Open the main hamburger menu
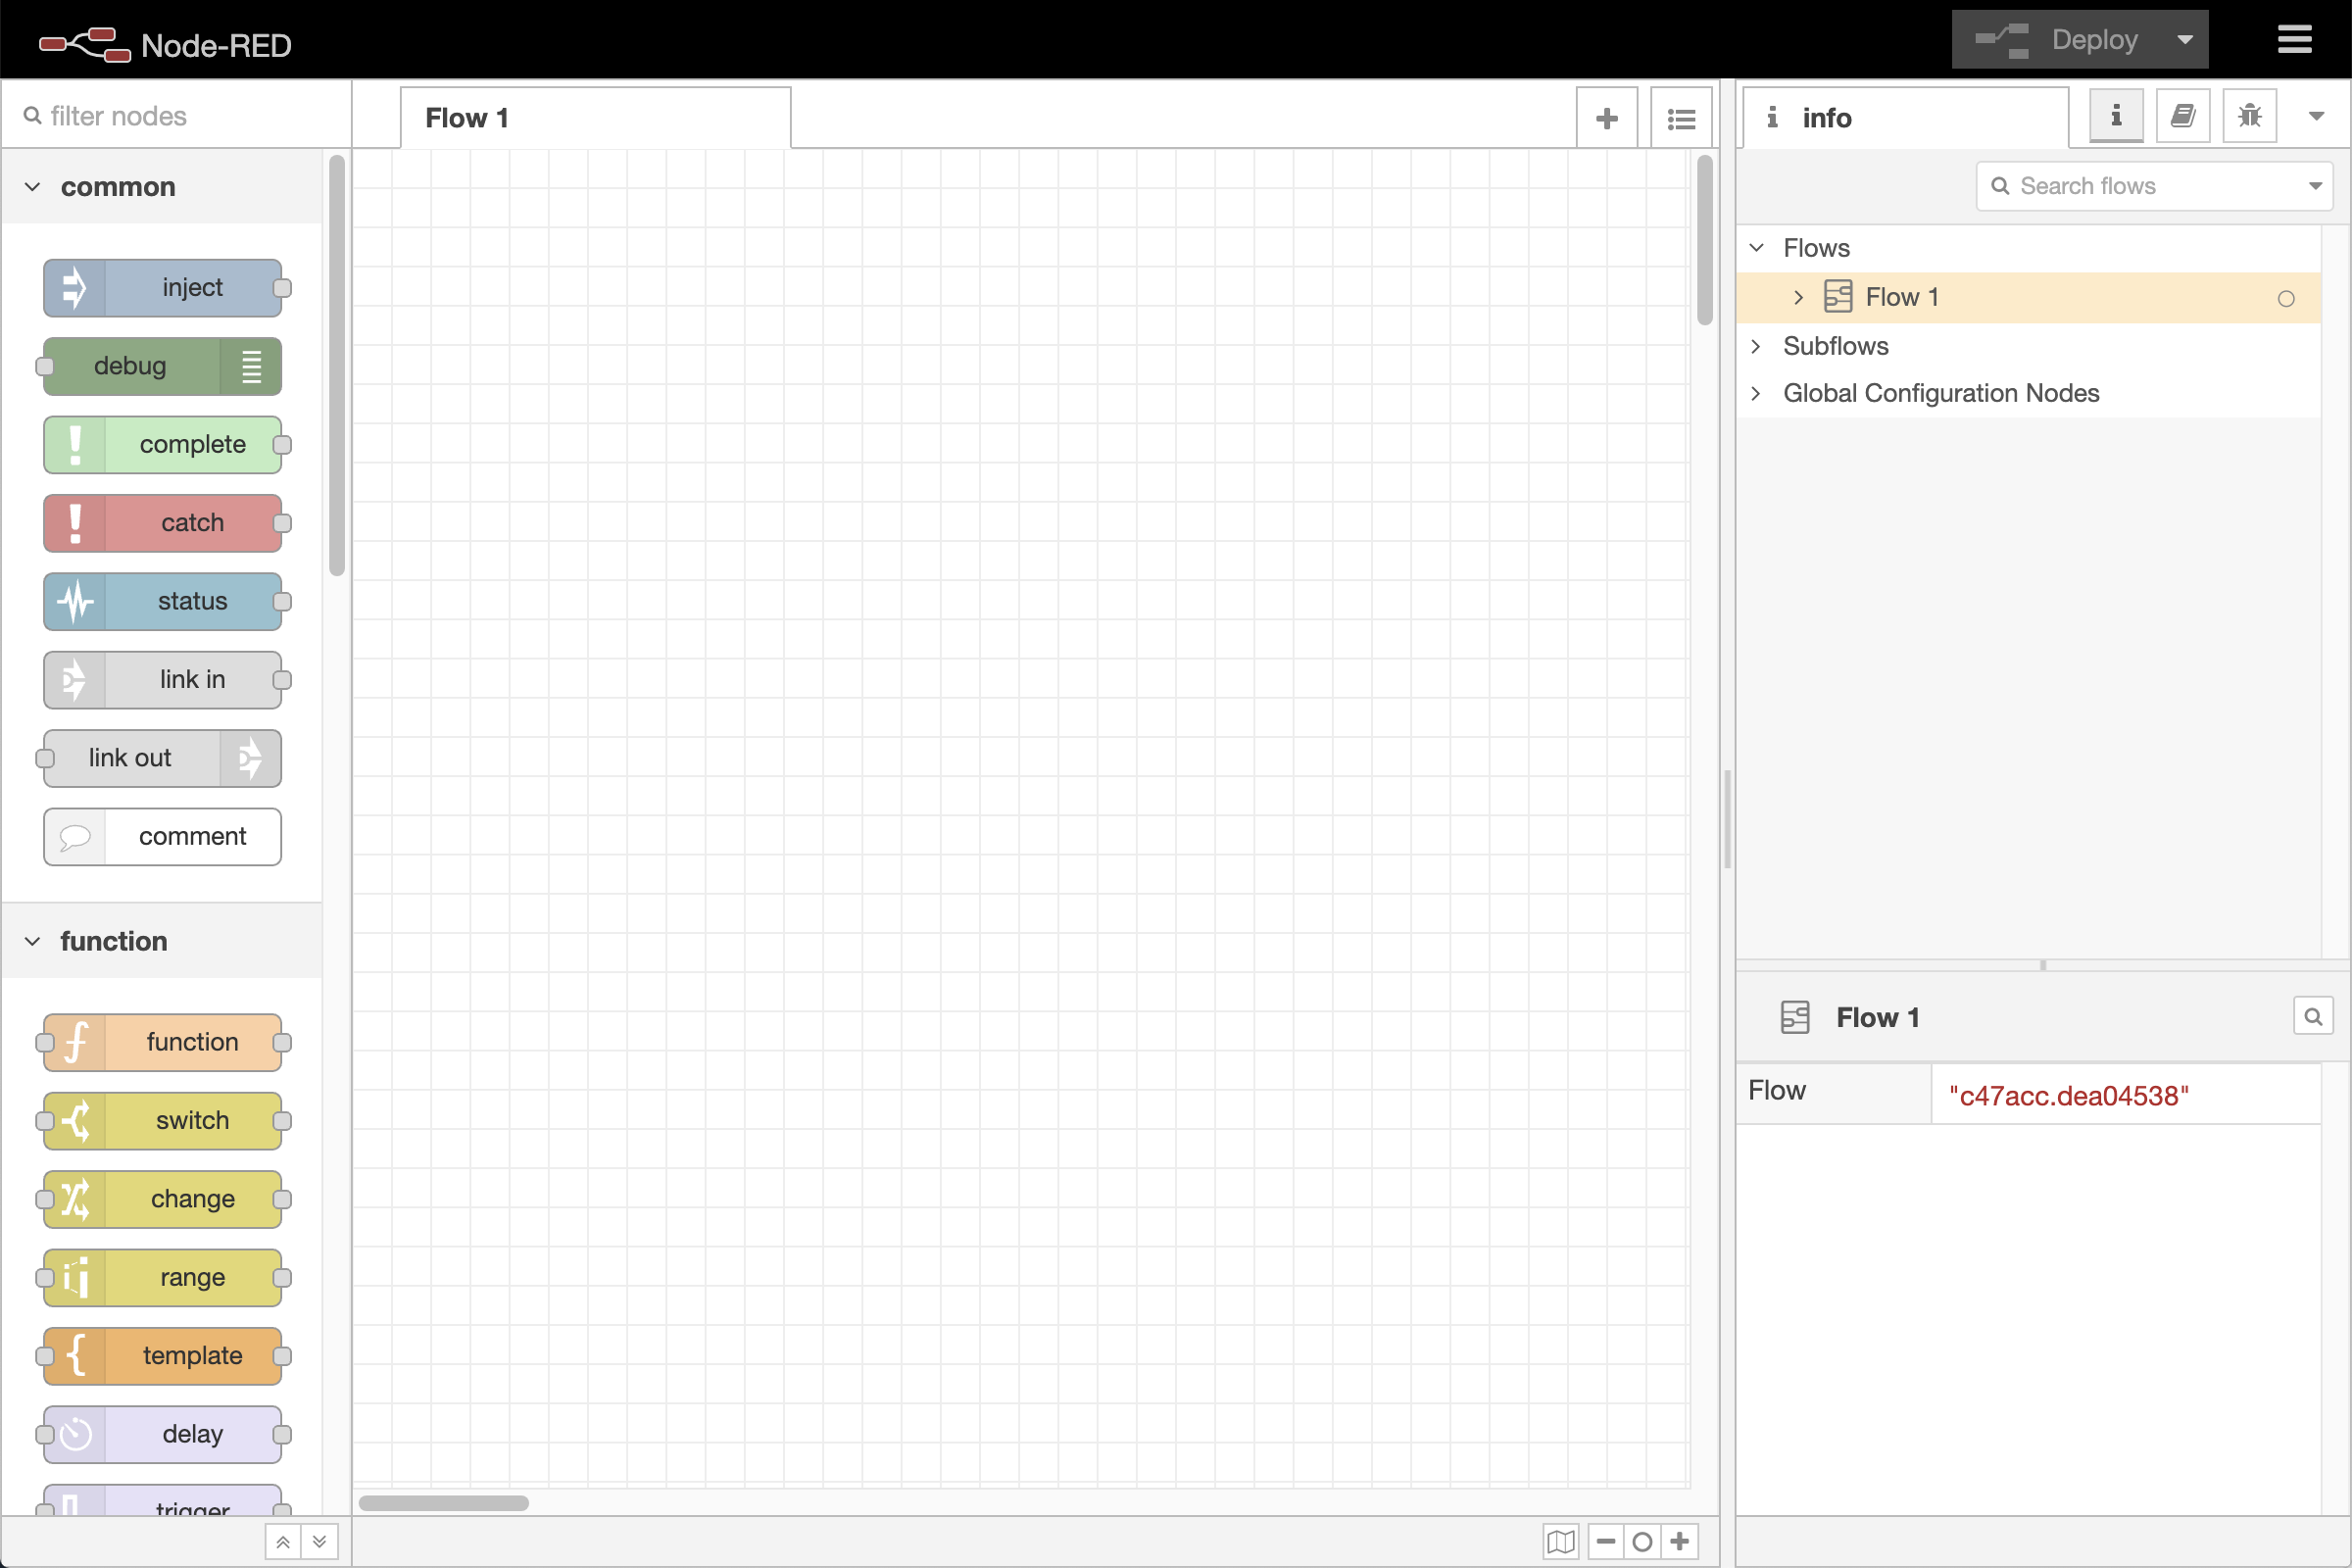Viewport: 2352px width, 1568px height. (2294, 39)
